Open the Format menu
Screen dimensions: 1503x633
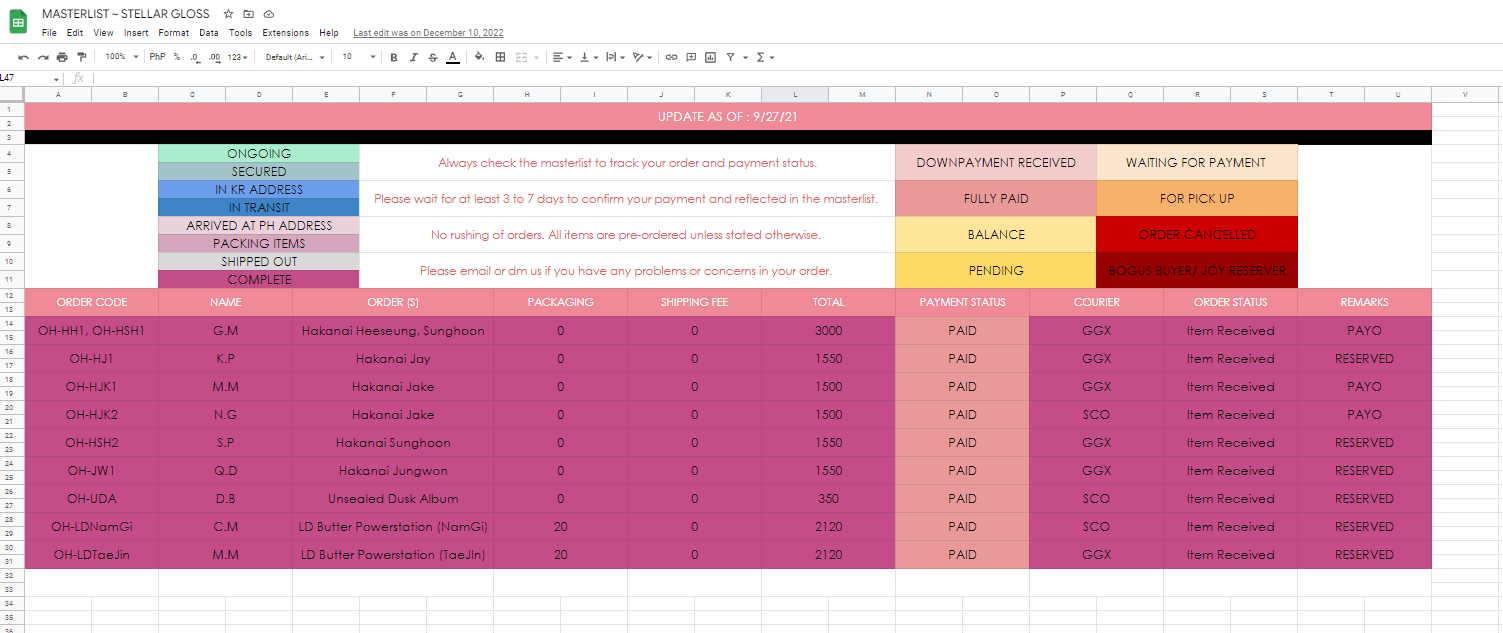tap(173, 33)
